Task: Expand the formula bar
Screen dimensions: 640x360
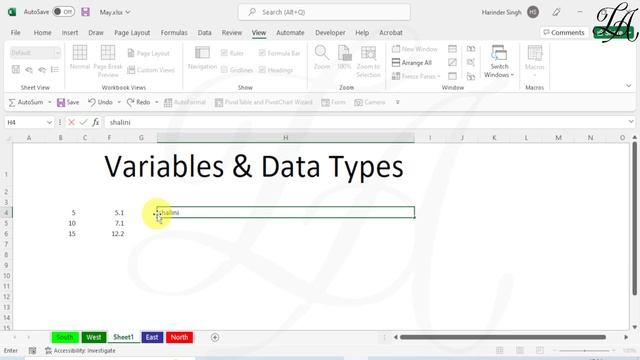Action: click(x=631, y=122)
